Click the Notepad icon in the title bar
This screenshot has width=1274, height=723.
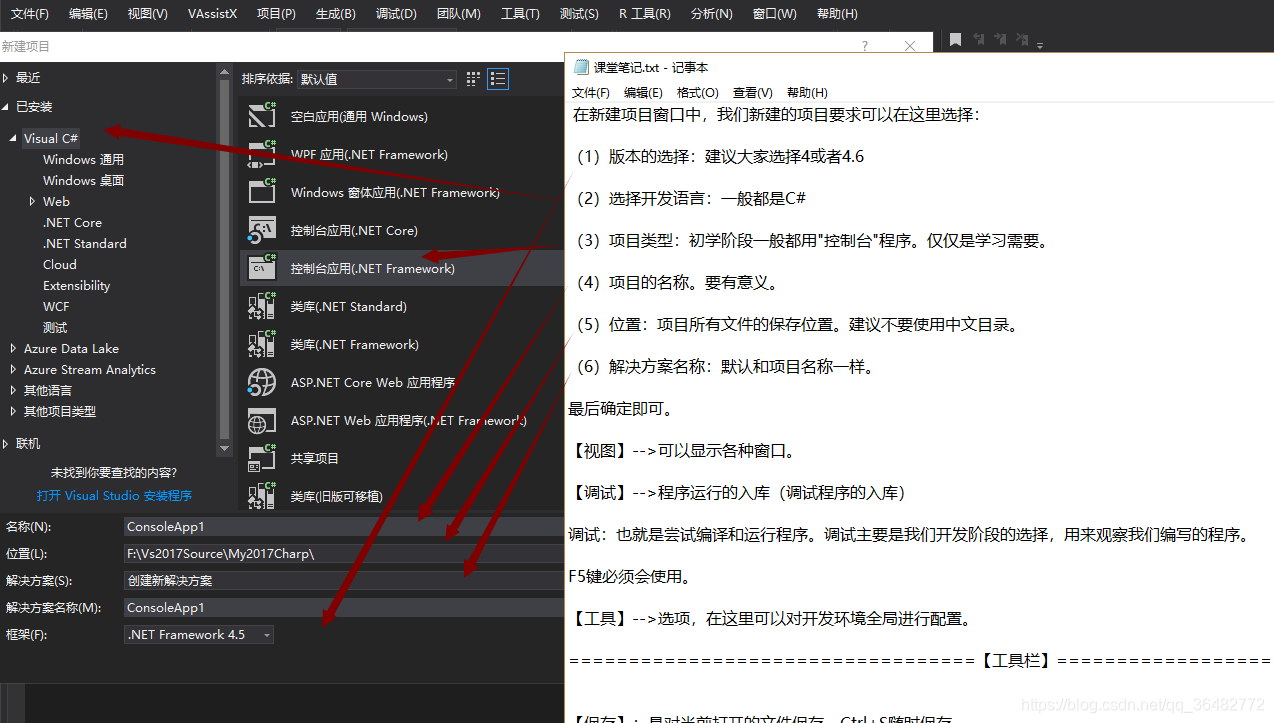coord(581,67)
